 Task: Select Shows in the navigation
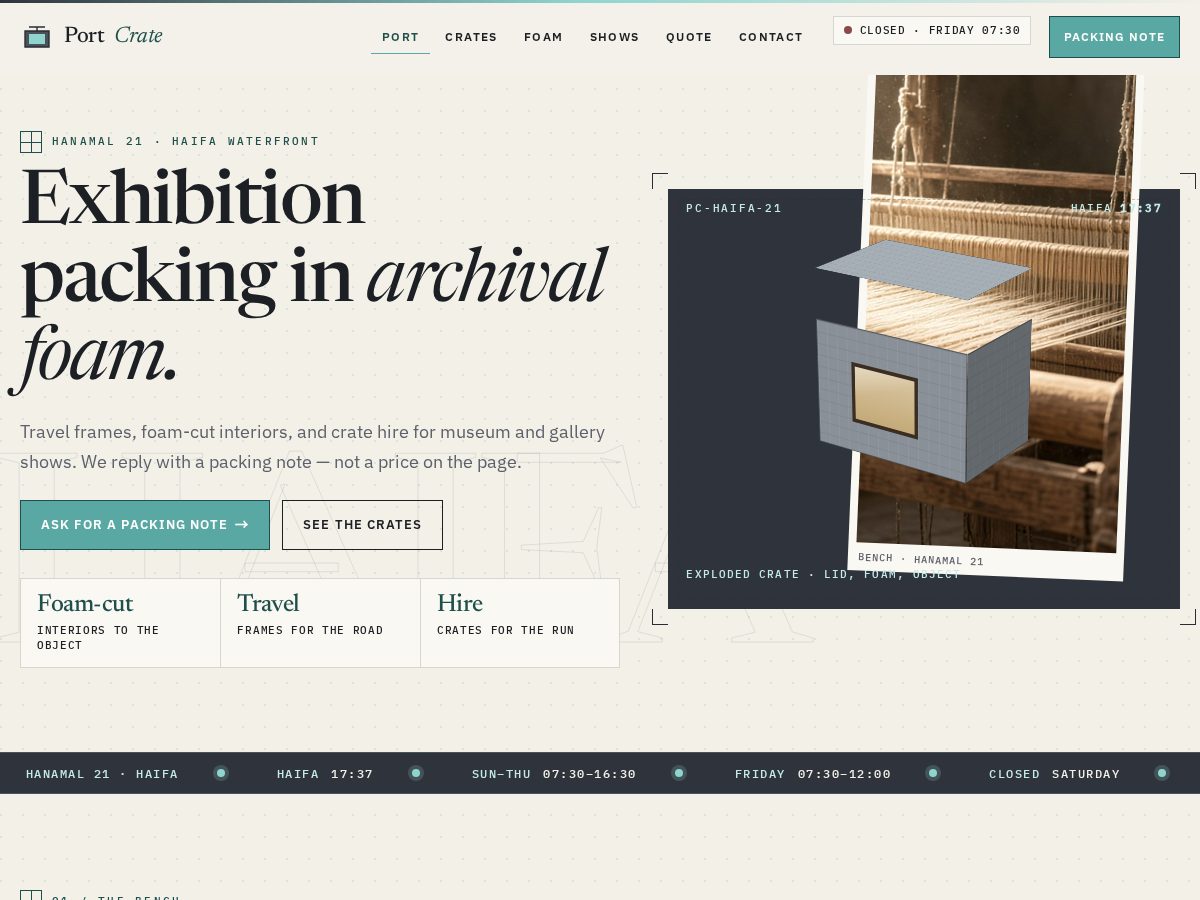pyautogui.click(x=614, y=37)
